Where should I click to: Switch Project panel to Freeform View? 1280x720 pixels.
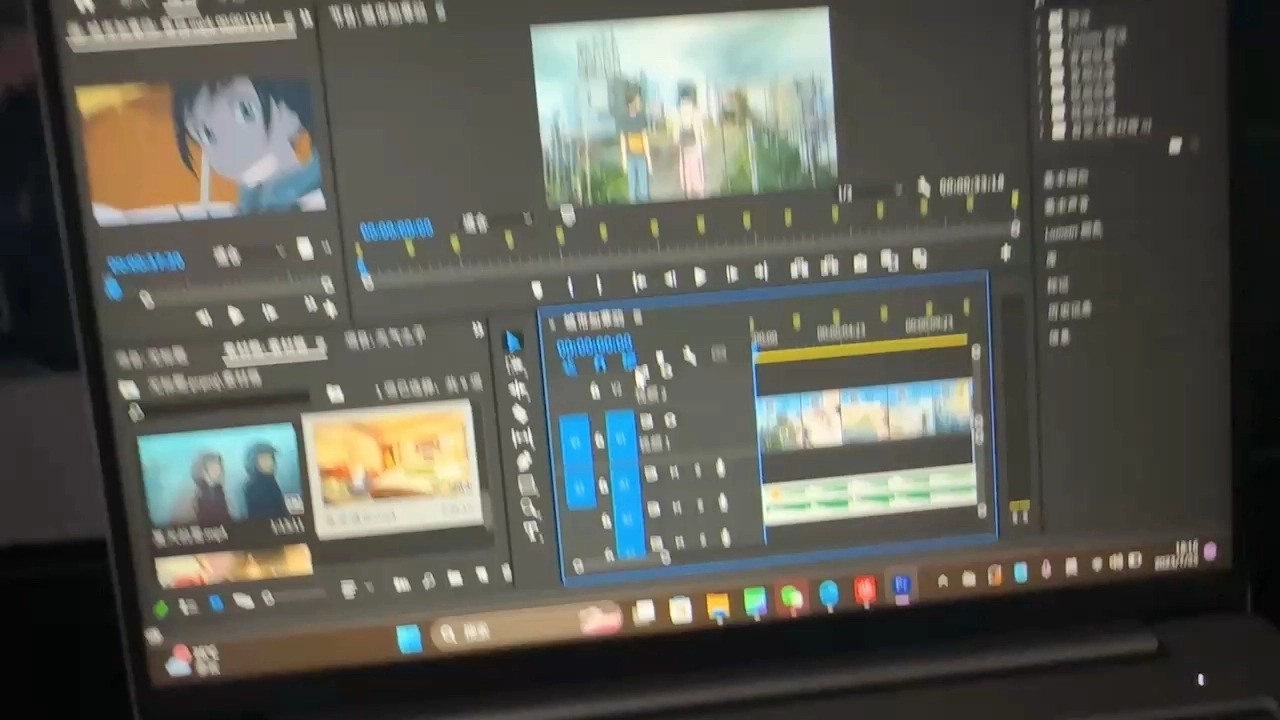pos(243,599)
